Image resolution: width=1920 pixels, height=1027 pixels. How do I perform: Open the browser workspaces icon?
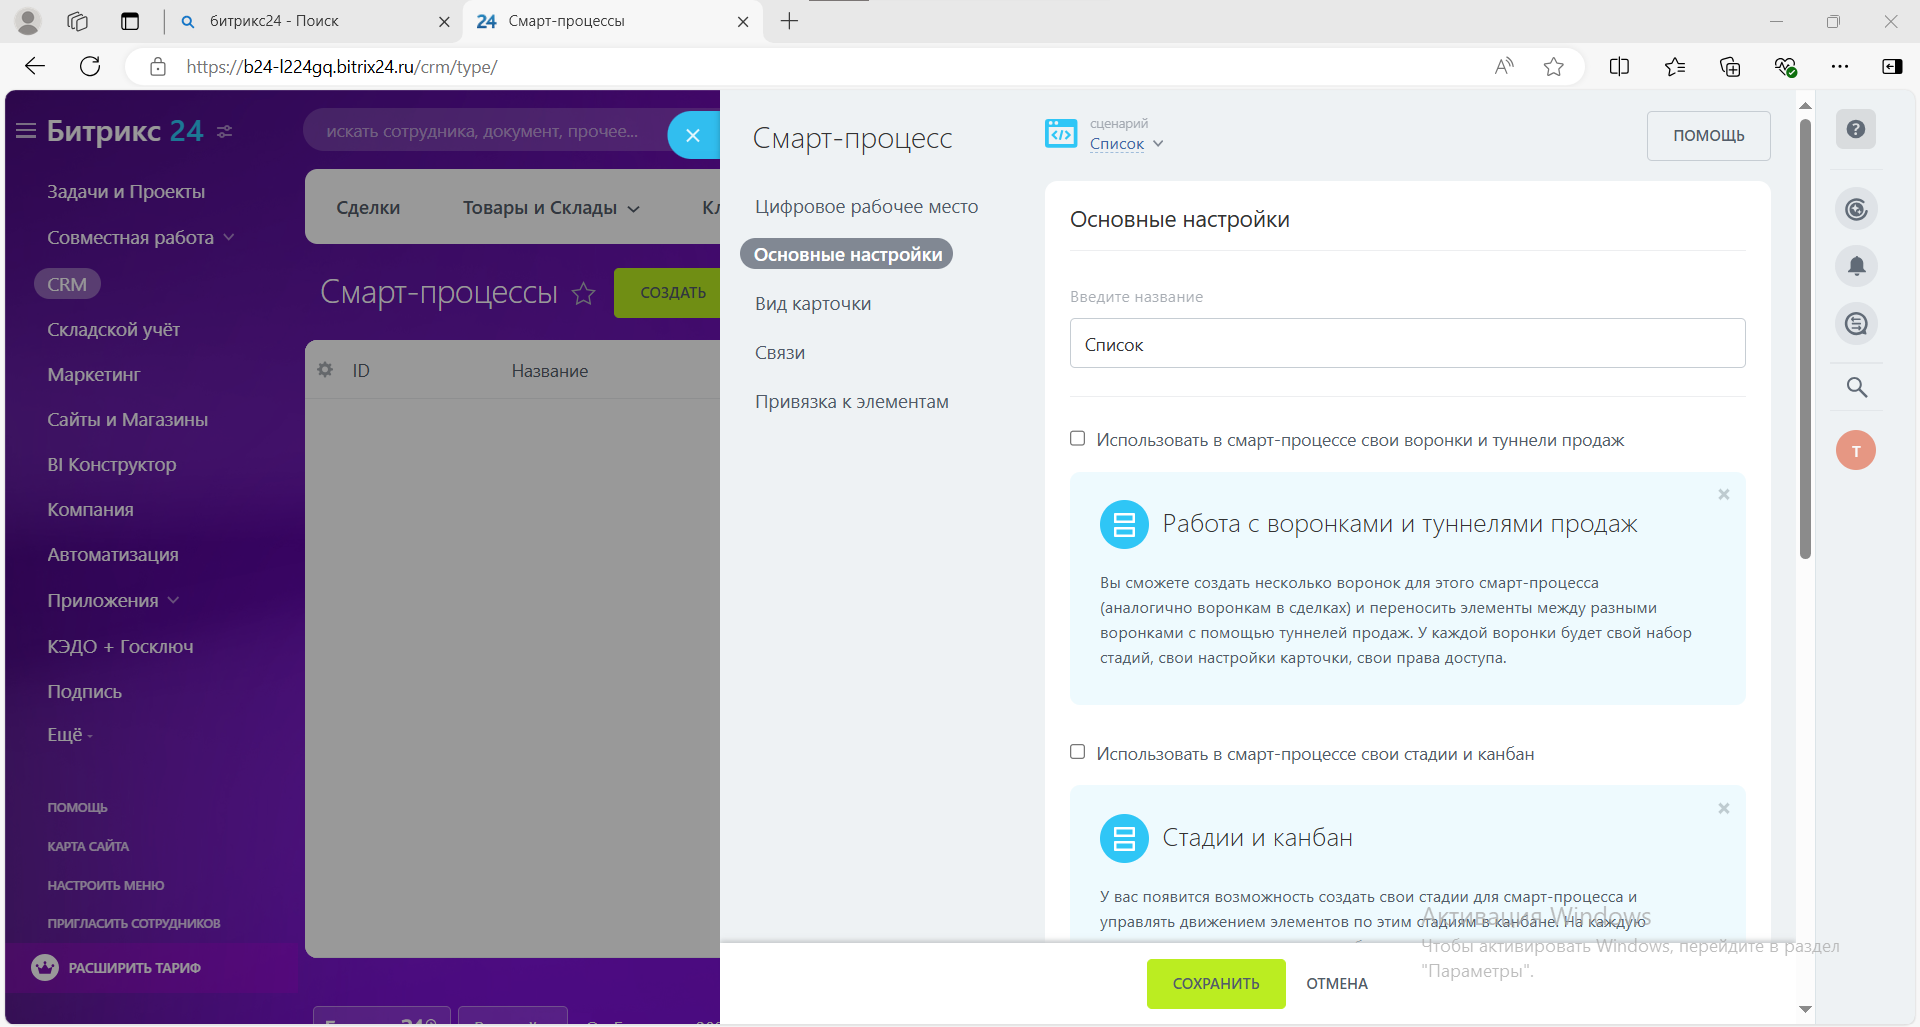pos(78,21)
